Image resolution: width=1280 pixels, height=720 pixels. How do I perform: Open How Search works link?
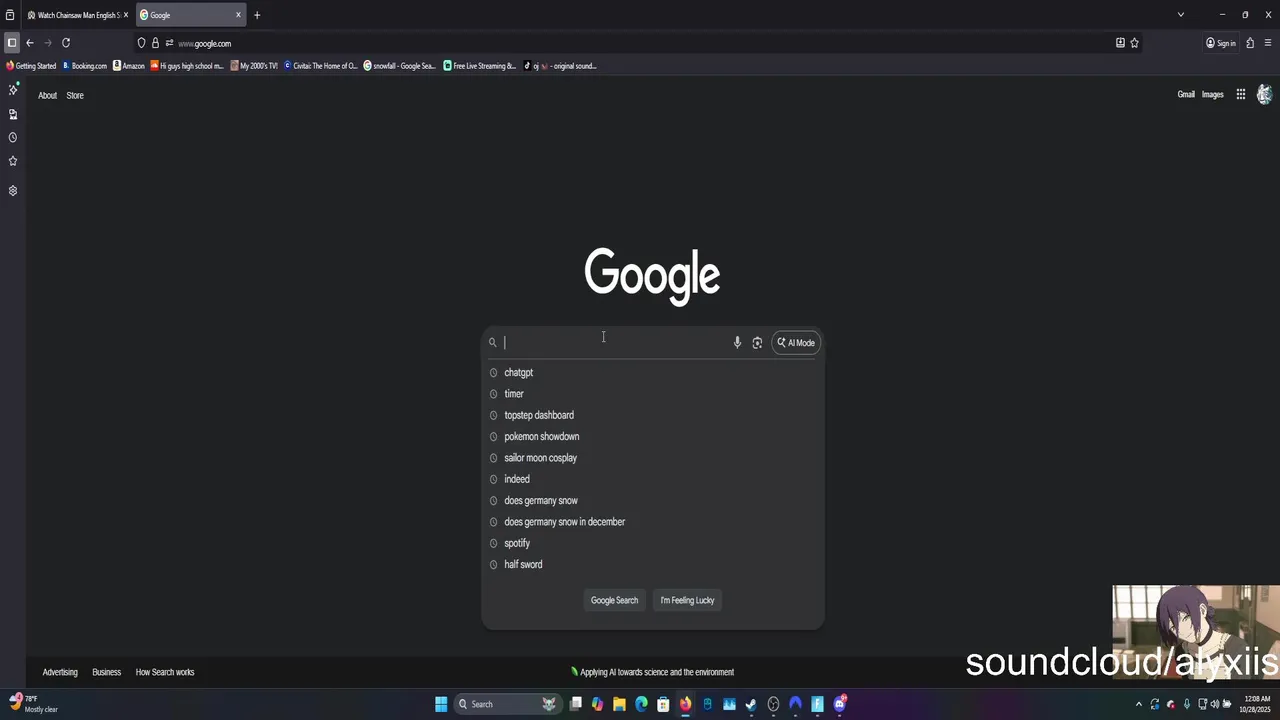point(165,672)
